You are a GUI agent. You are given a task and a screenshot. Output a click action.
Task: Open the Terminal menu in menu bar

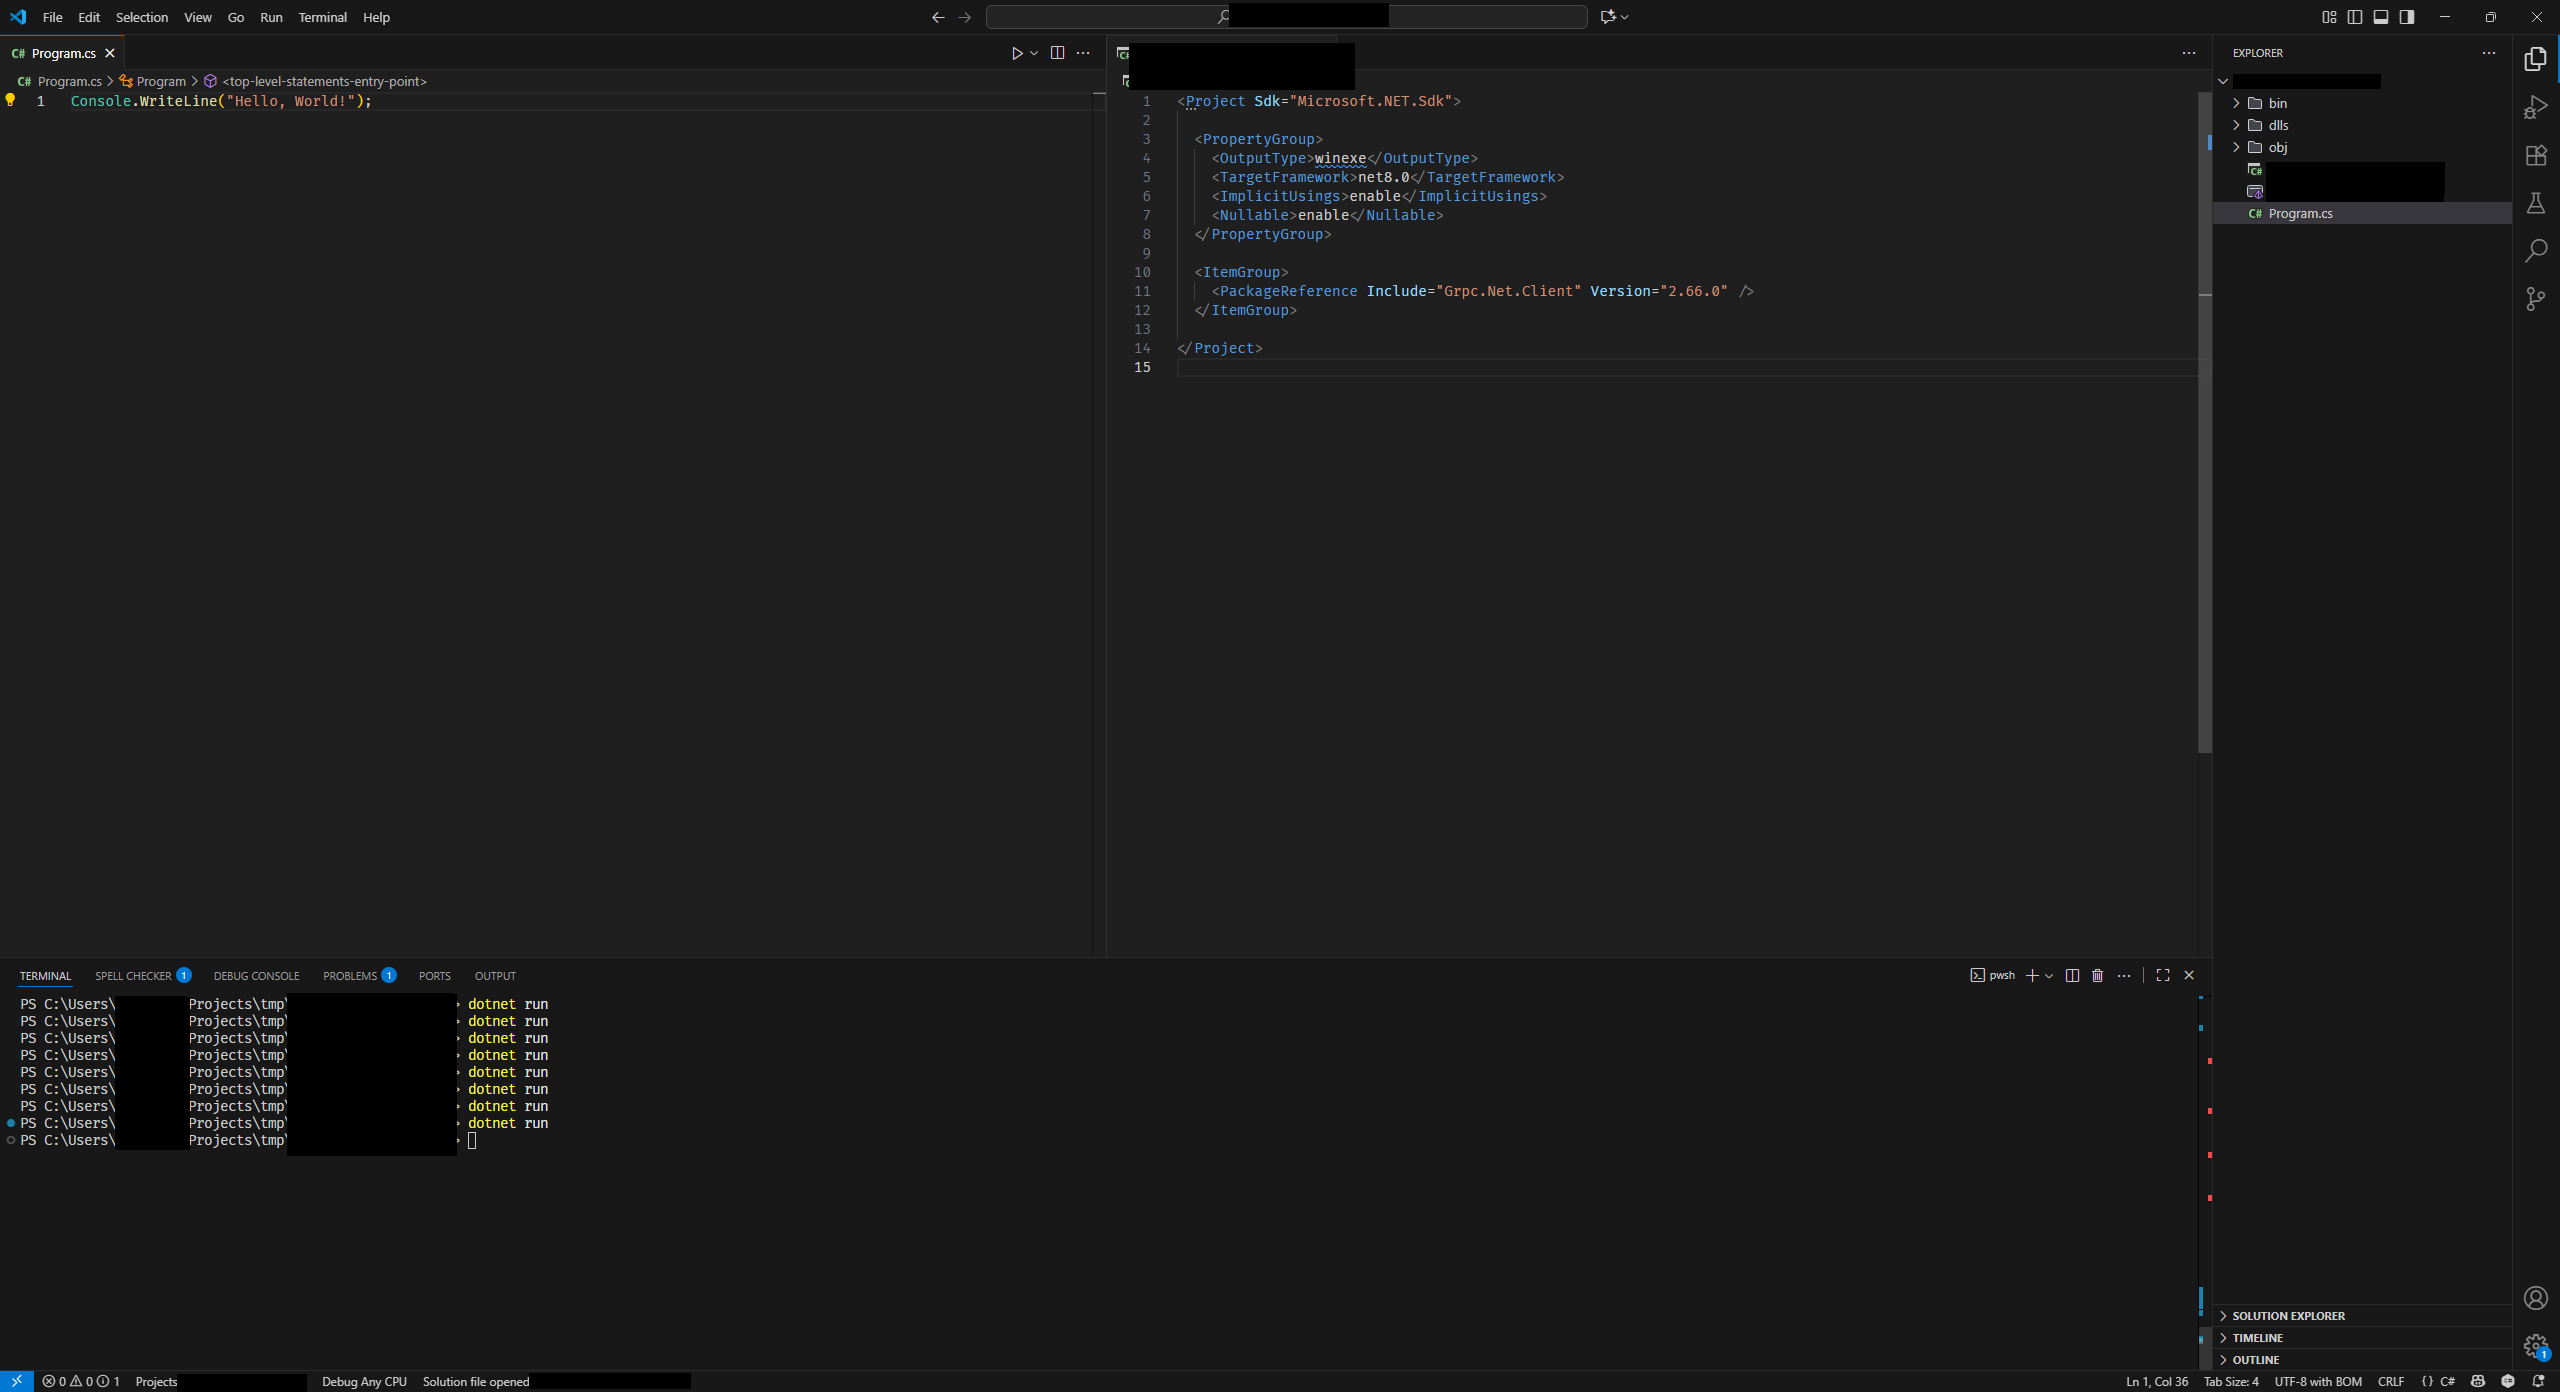[x=322, y=17]
